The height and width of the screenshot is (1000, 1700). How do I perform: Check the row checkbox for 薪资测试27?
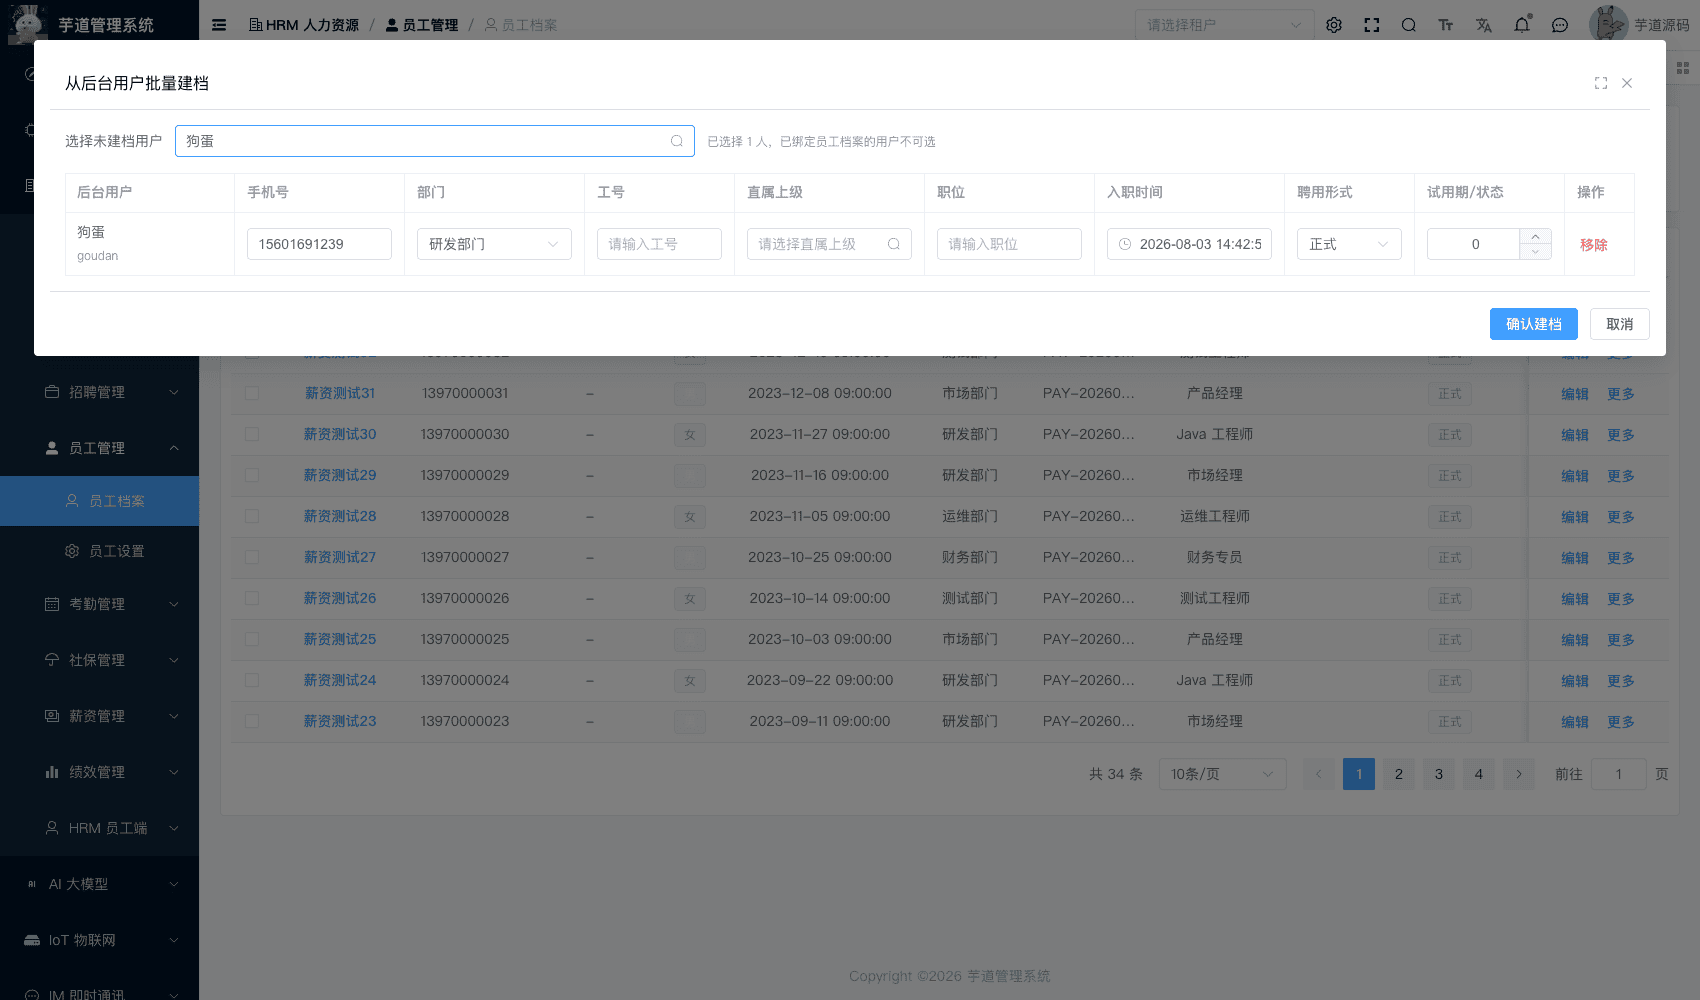[252, 557]
